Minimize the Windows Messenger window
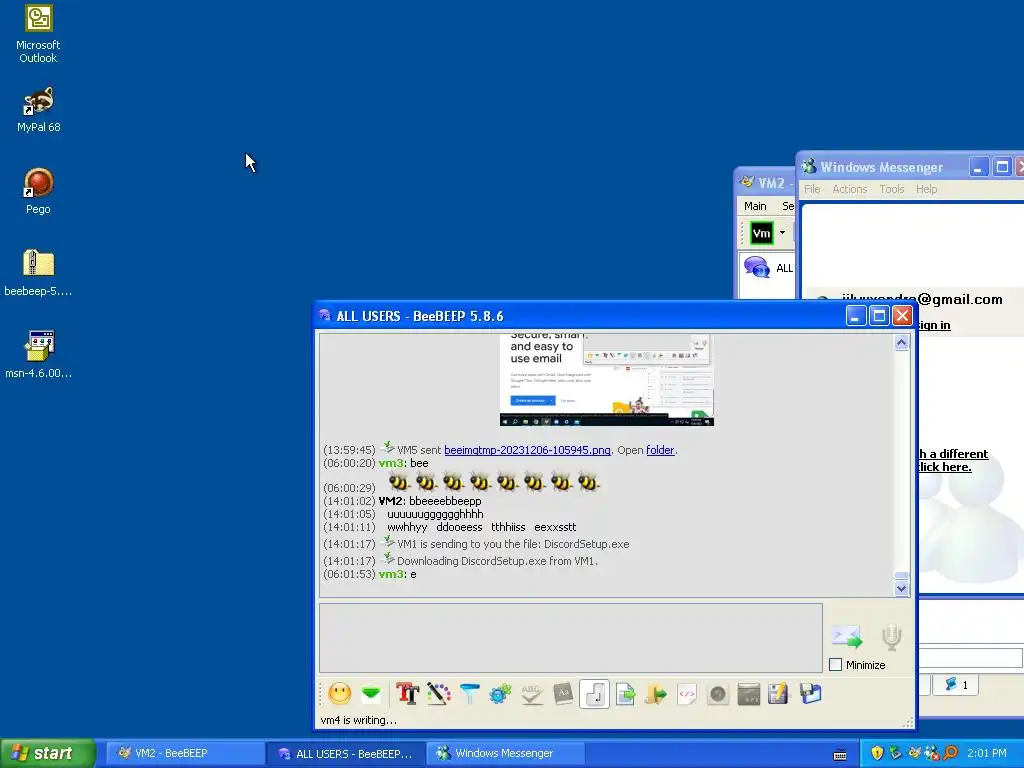The image size is (1024, 768). click(x=978, y=167)
